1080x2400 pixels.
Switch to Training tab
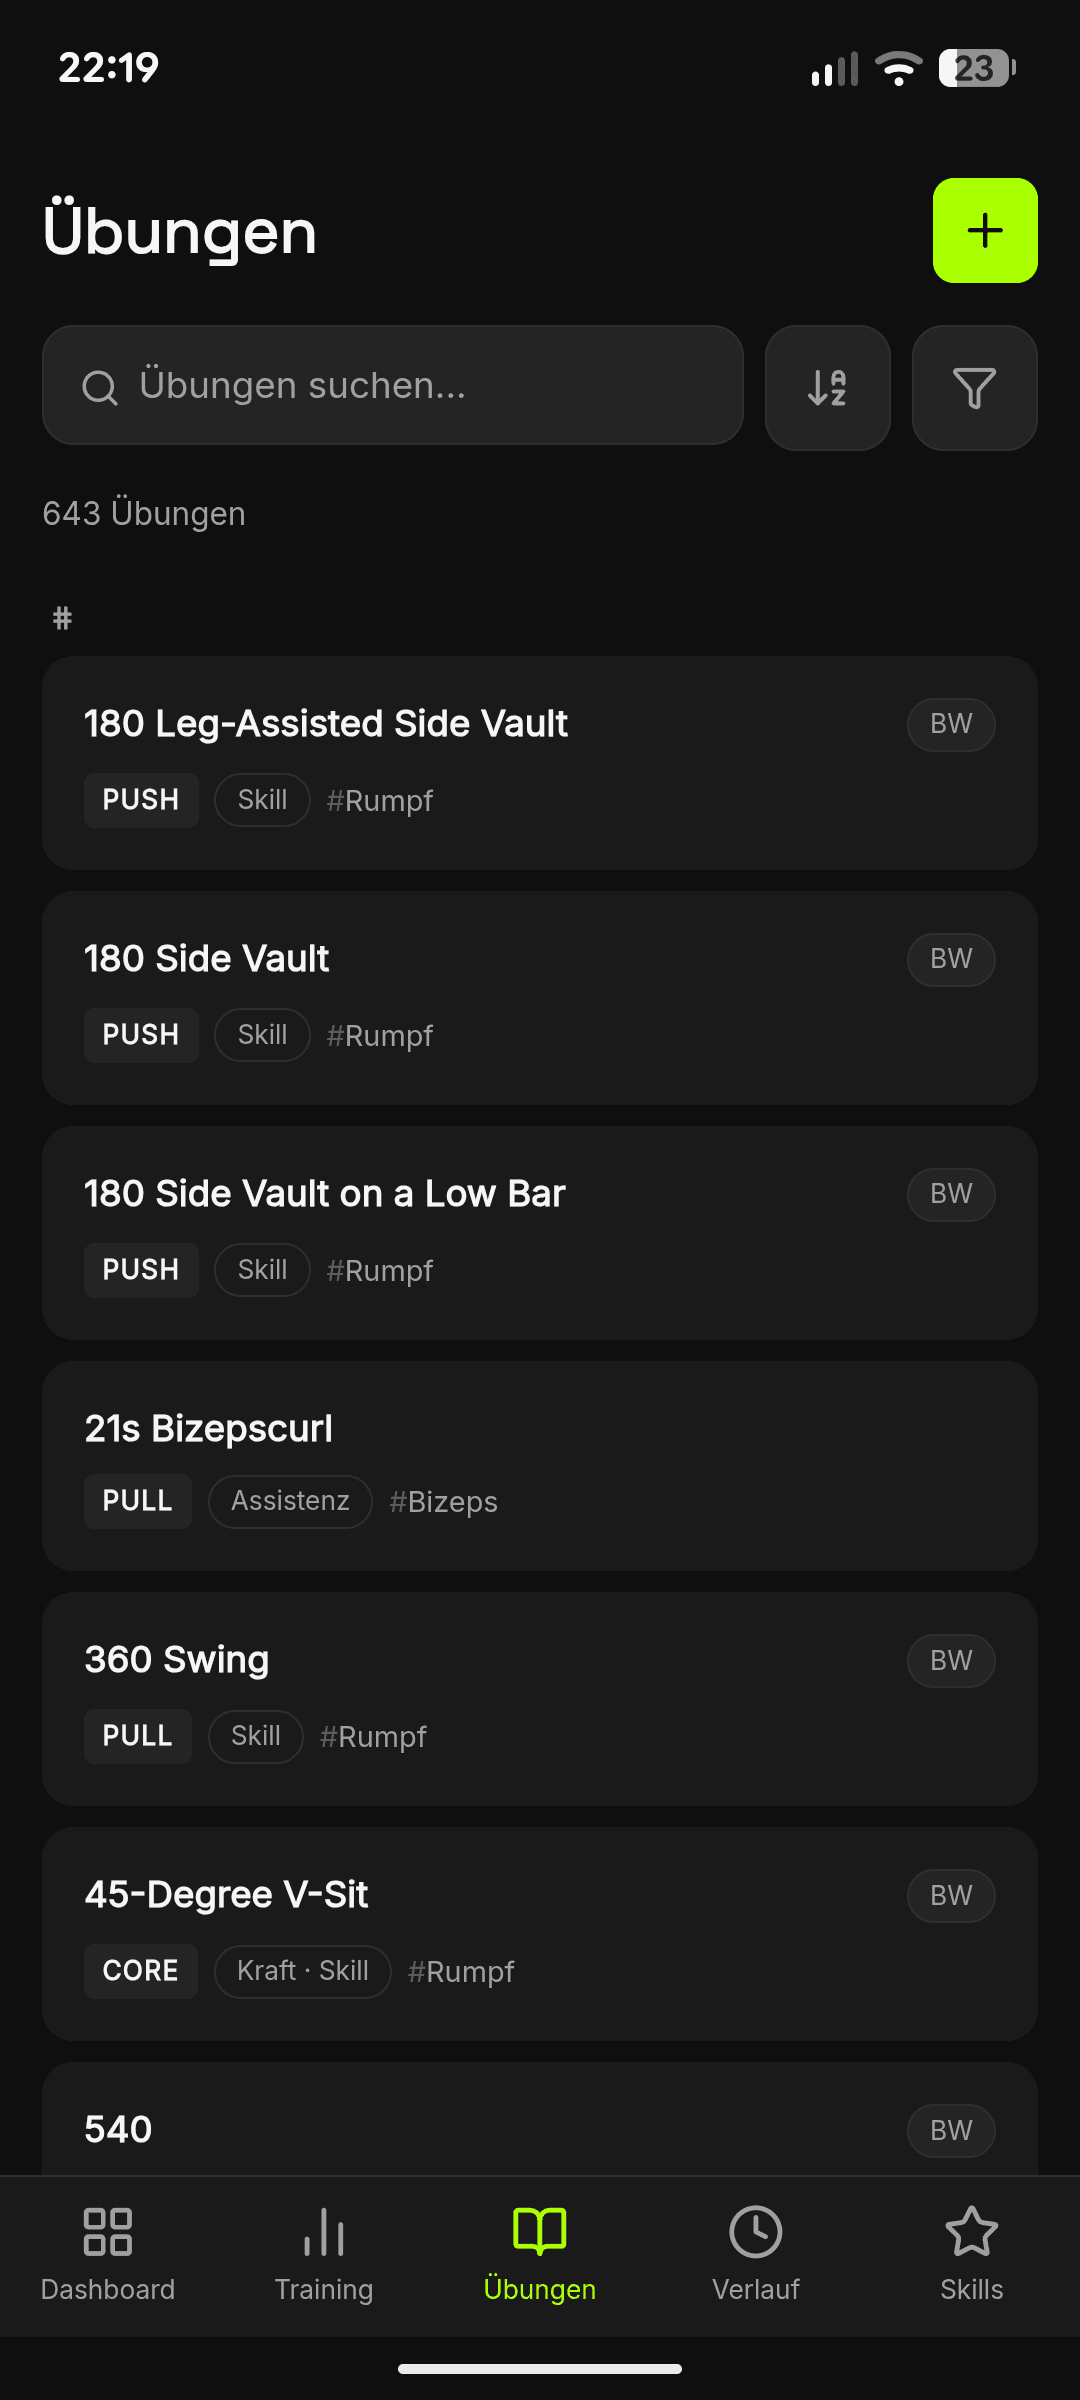coord(324,2256)
